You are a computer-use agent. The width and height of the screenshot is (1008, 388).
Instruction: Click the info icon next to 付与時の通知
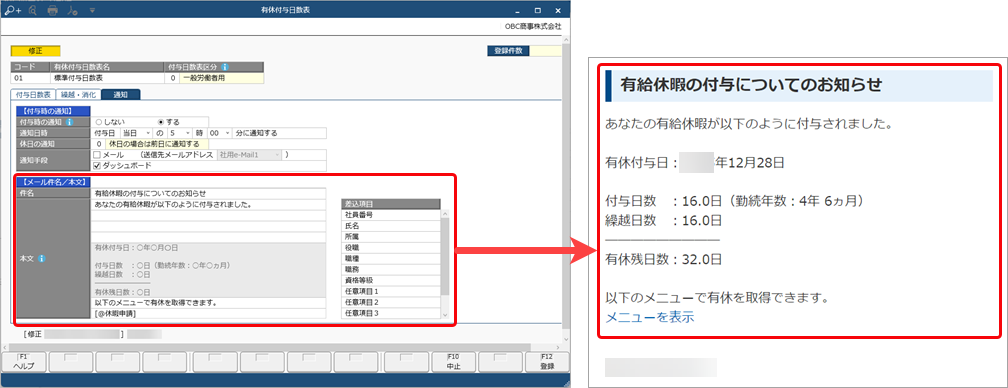click(69, 122)
